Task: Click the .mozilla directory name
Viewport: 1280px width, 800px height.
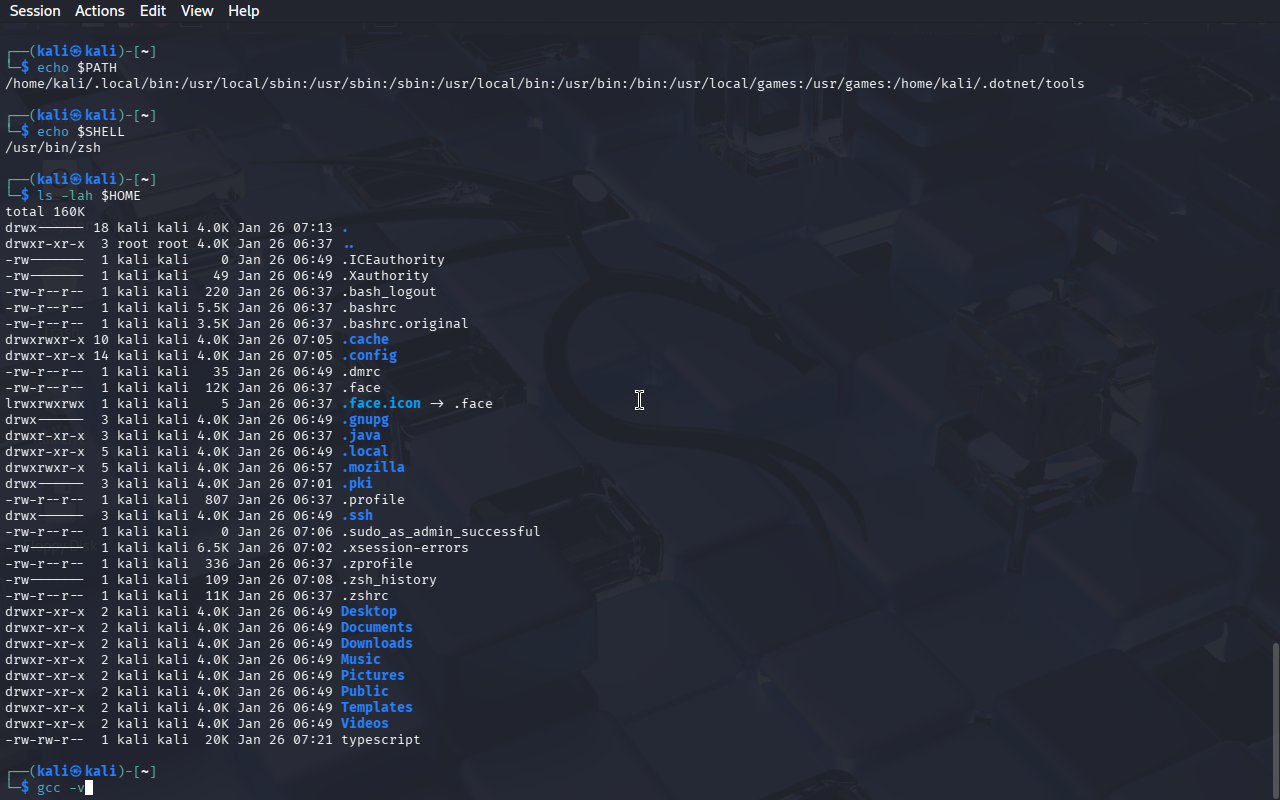Action: pos(372,468)
